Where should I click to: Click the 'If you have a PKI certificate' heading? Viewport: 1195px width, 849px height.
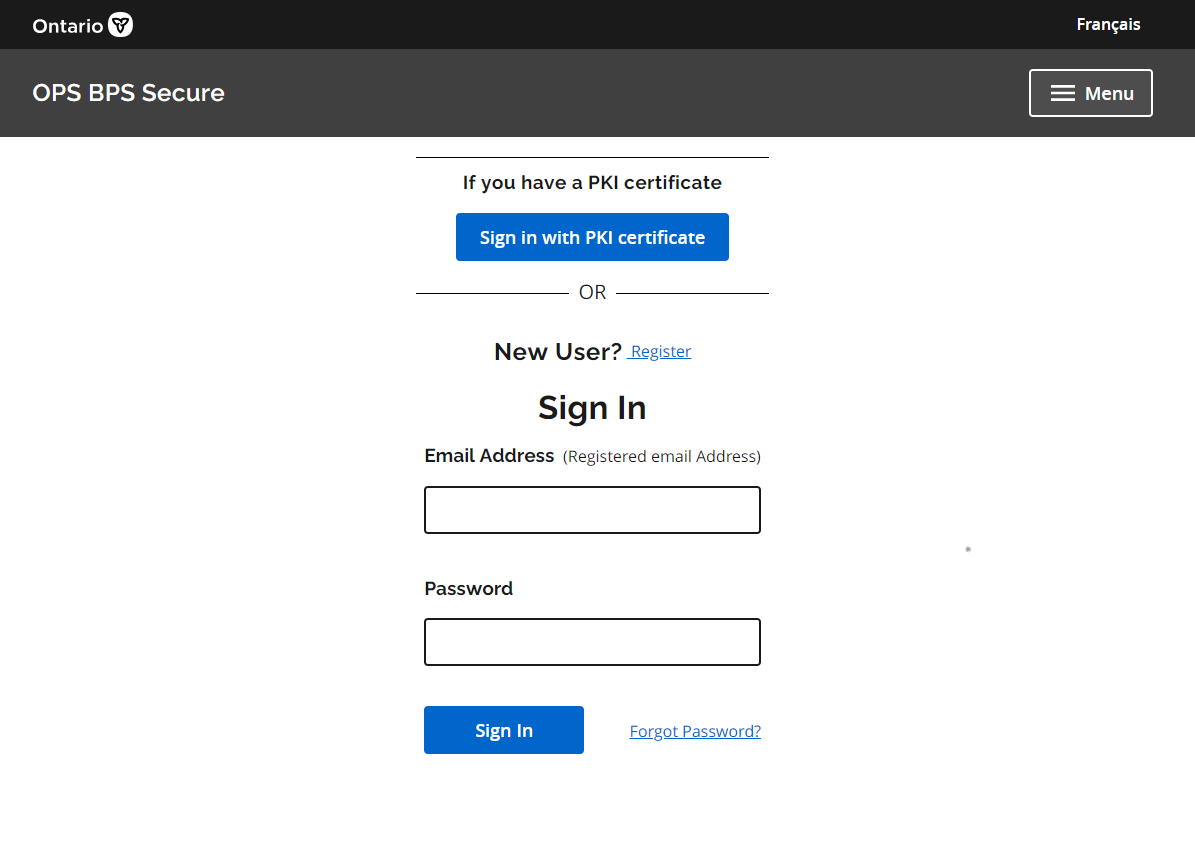coord(592,183)
